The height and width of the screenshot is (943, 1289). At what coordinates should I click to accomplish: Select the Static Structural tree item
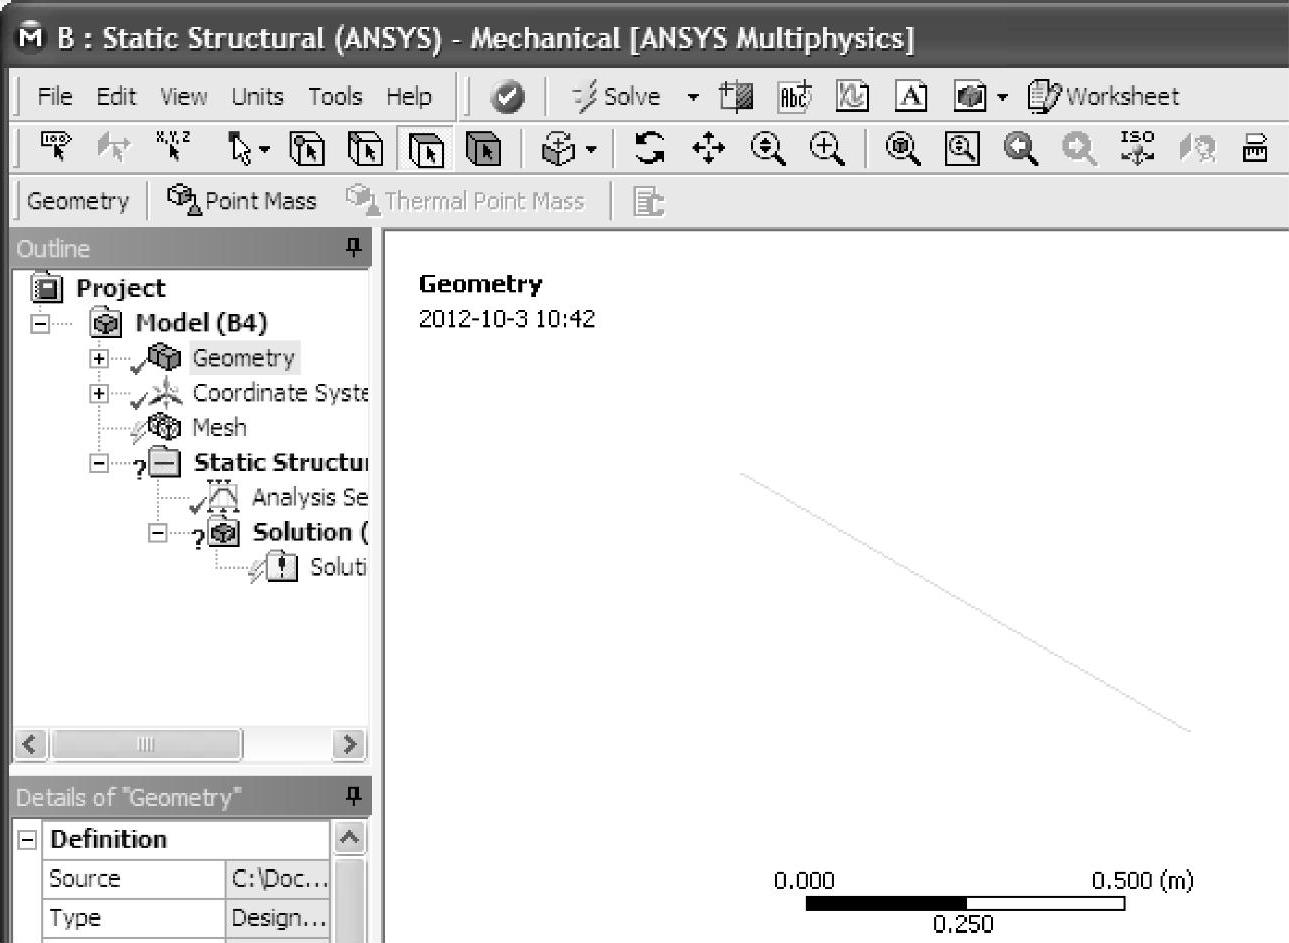(281, 462)
